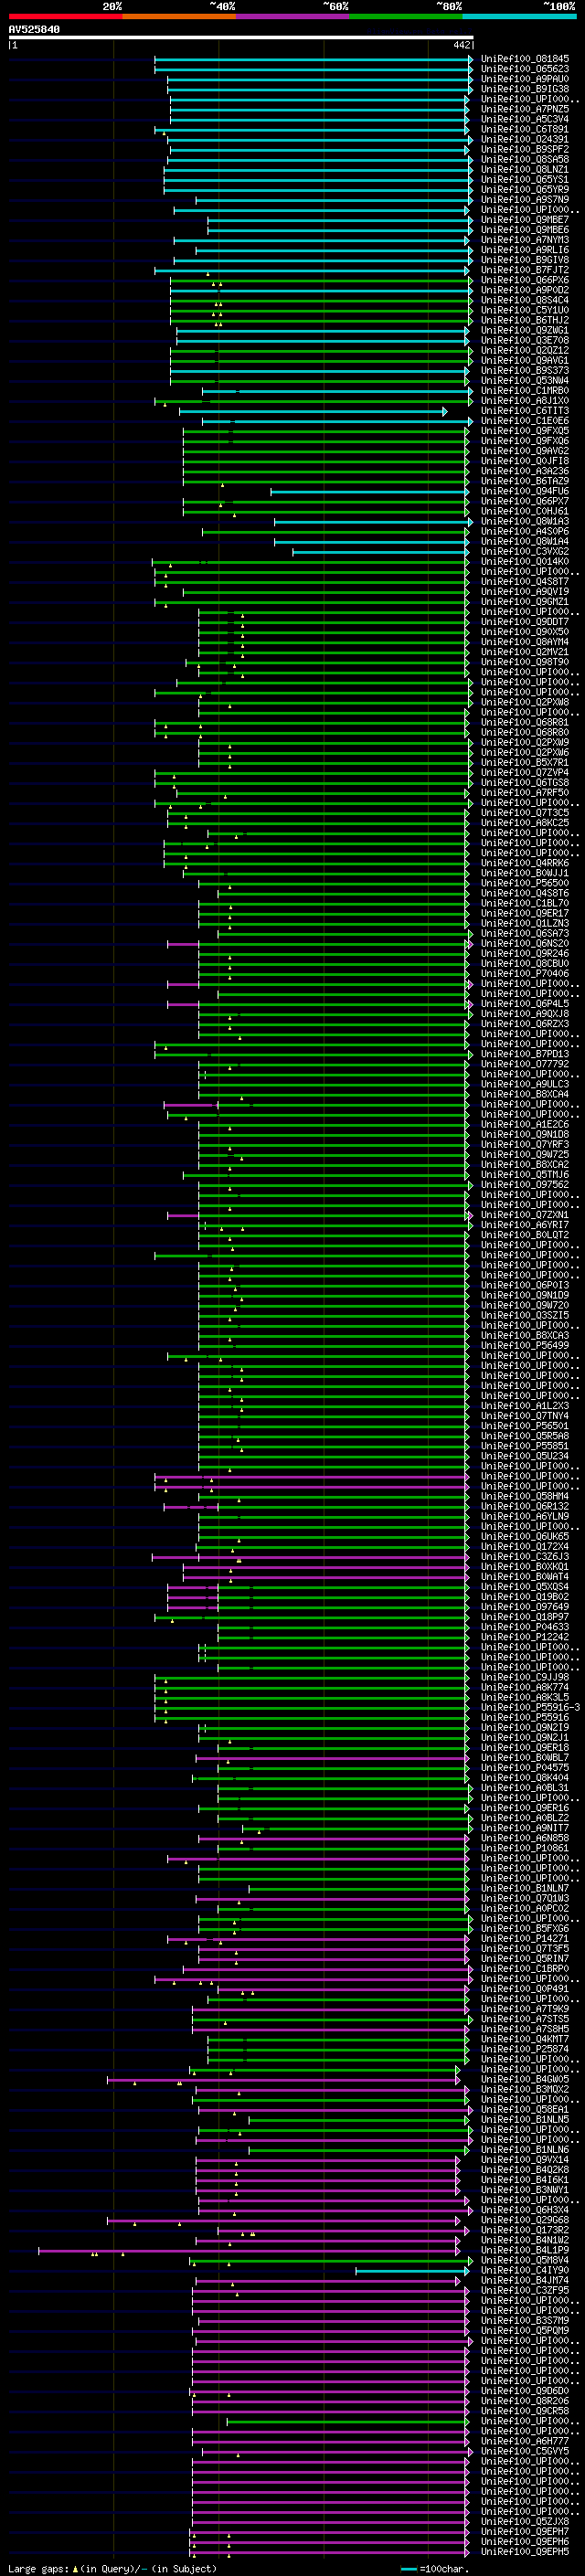Choose the UniRef100_Q8SA58 label
Image resolution: width=585 pixels, height=2576 pixels.
pyautogui.click(x=525, y=159)
